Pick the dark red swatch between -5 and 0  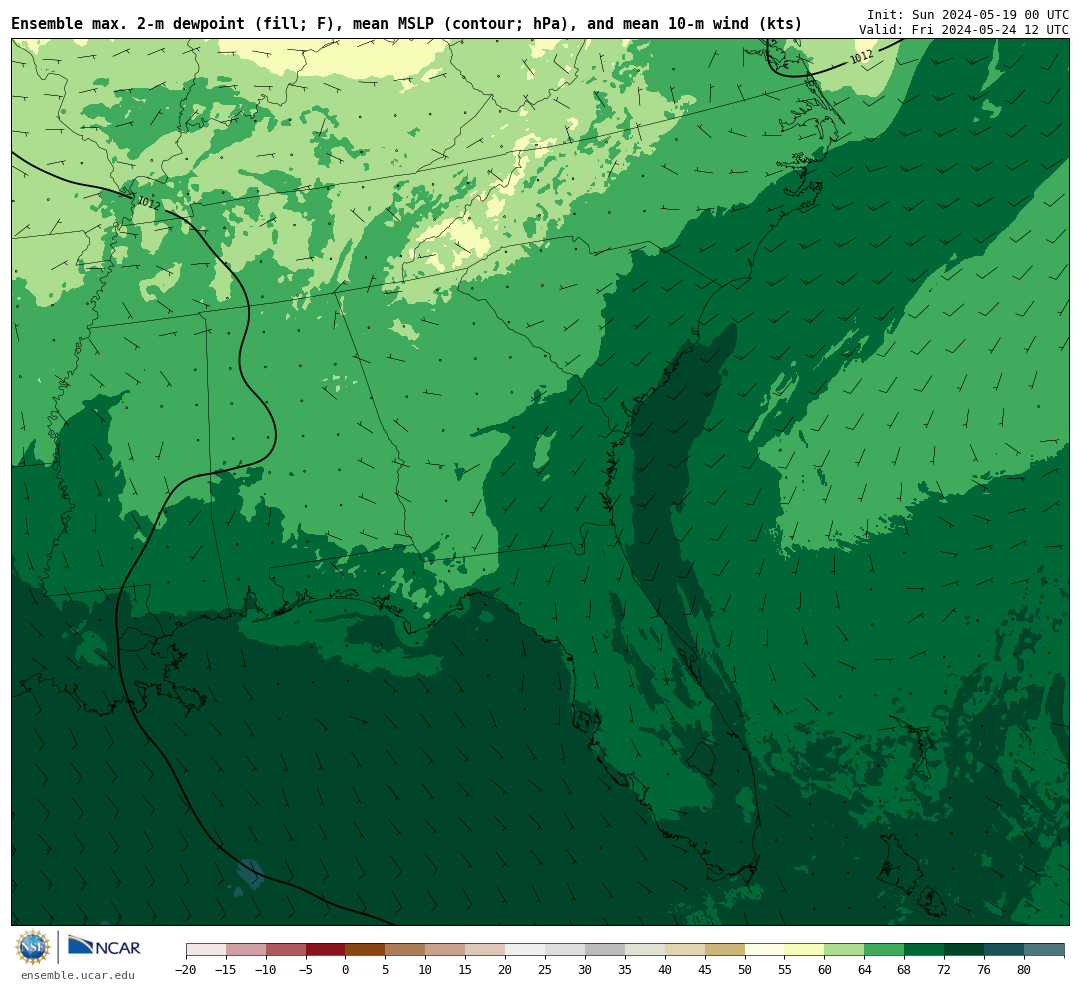pos(326,949)
